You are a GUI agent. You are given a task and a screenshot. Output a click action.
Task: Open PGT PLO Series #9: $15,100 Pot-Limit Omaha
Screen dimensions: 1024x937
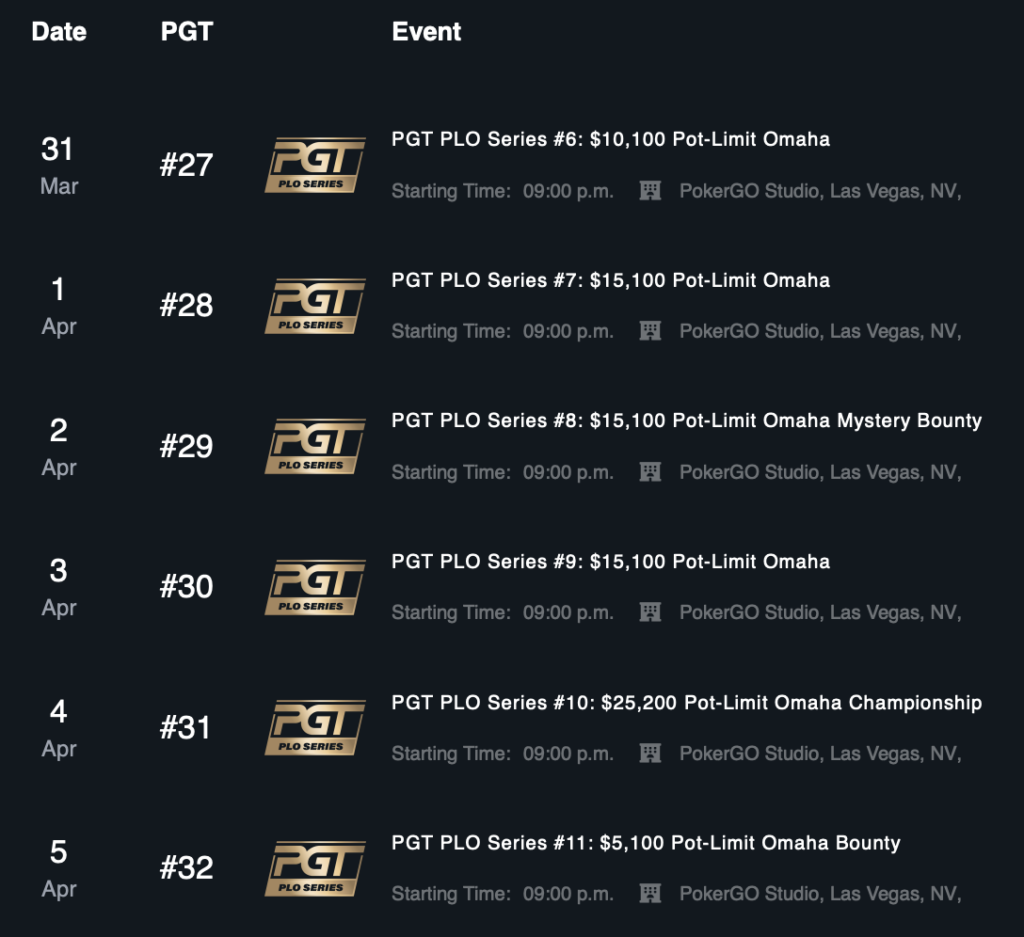pyautogui.click(x=611, y=562)
